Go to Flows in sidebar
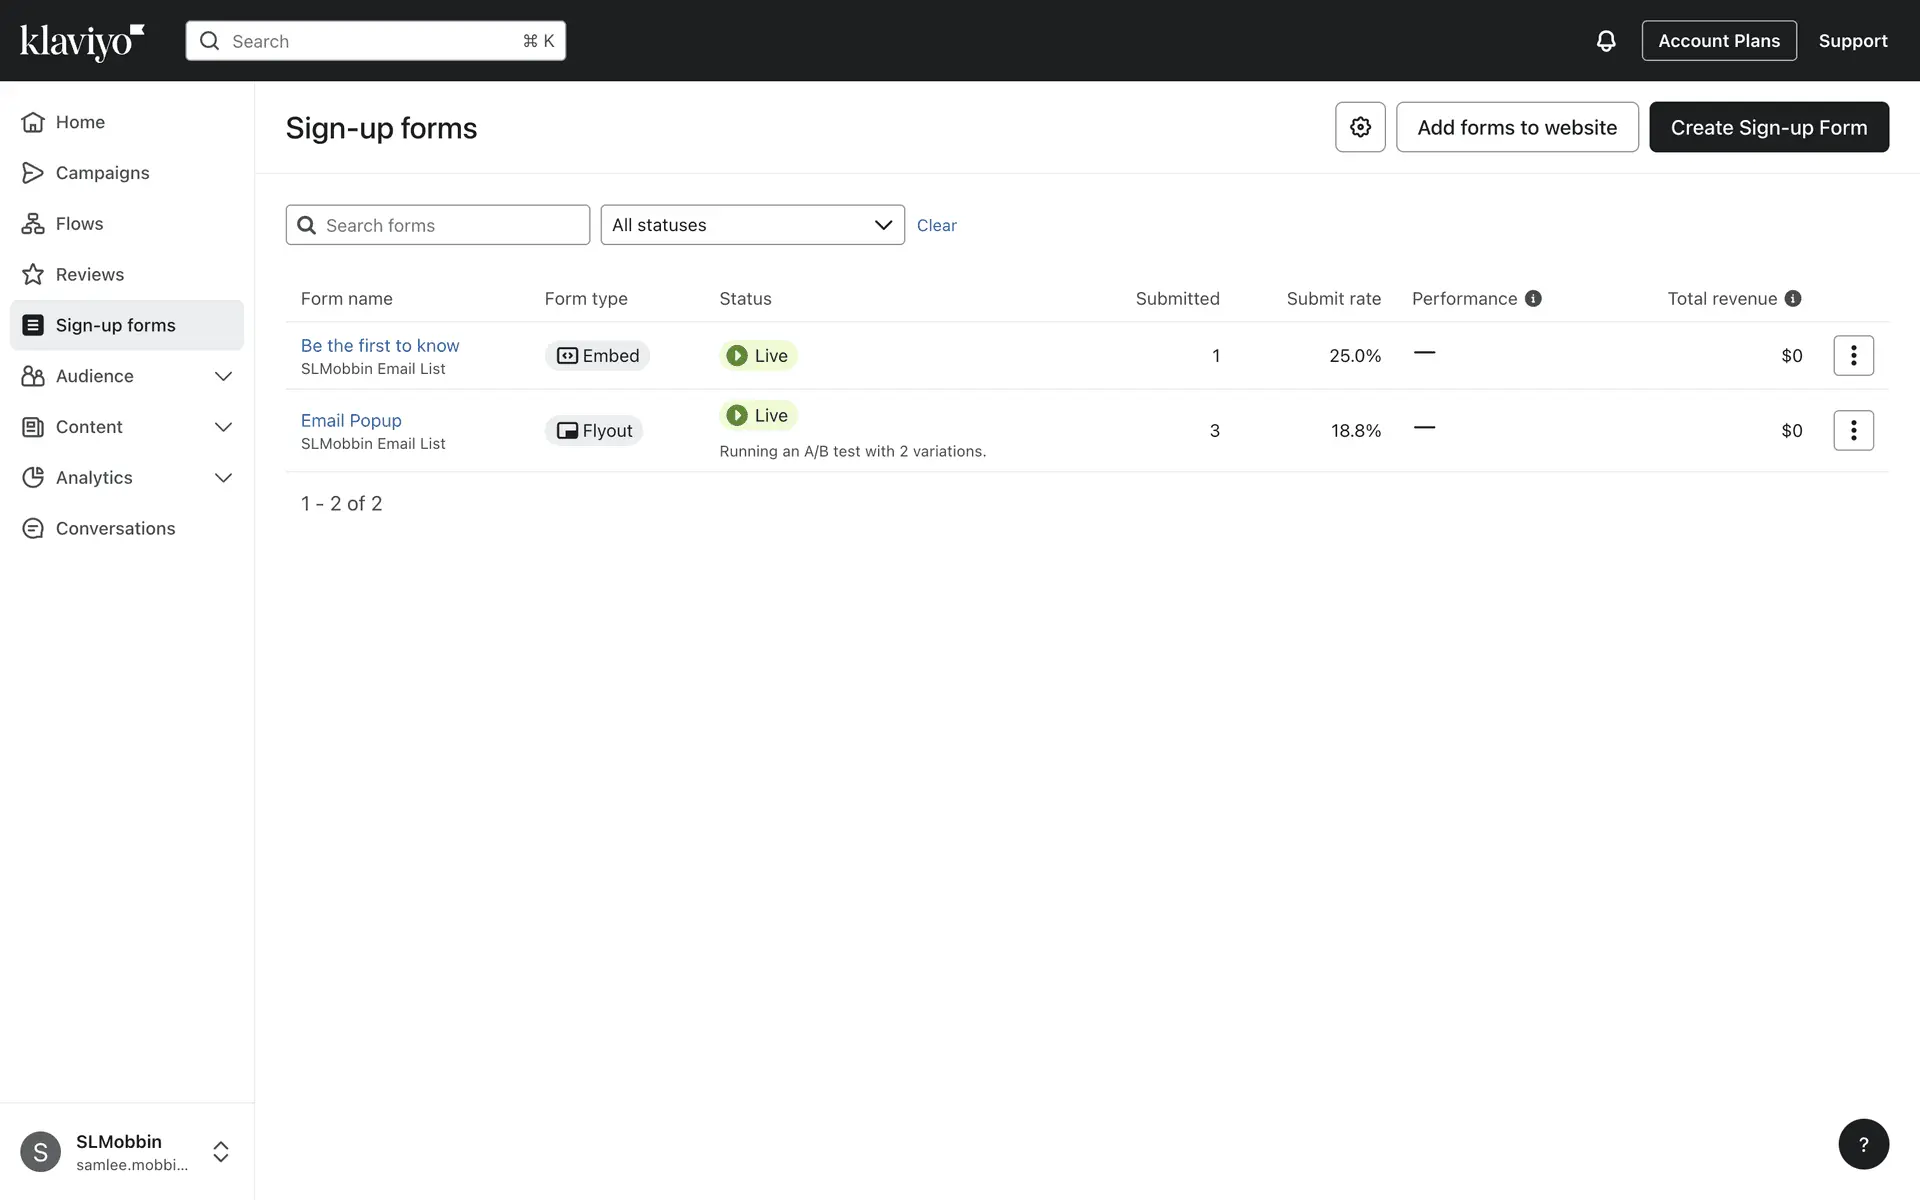 coord(79,223)
